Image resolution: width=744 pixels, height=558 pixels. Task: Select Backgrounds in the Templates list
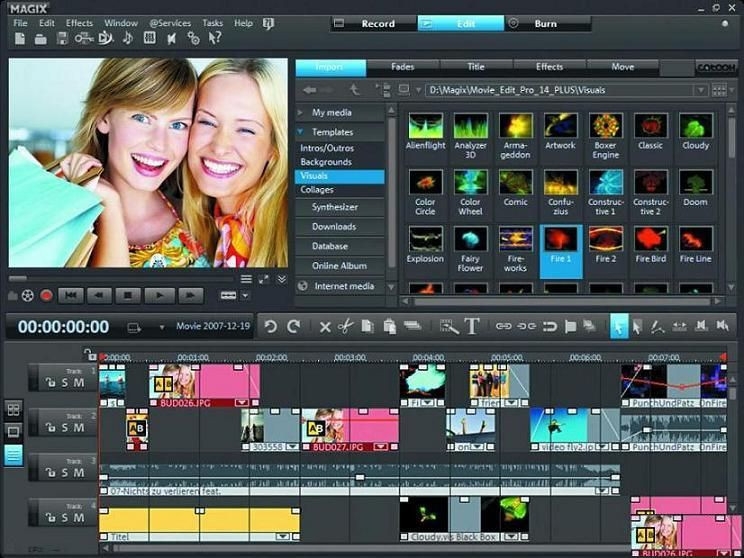point(326,162)
